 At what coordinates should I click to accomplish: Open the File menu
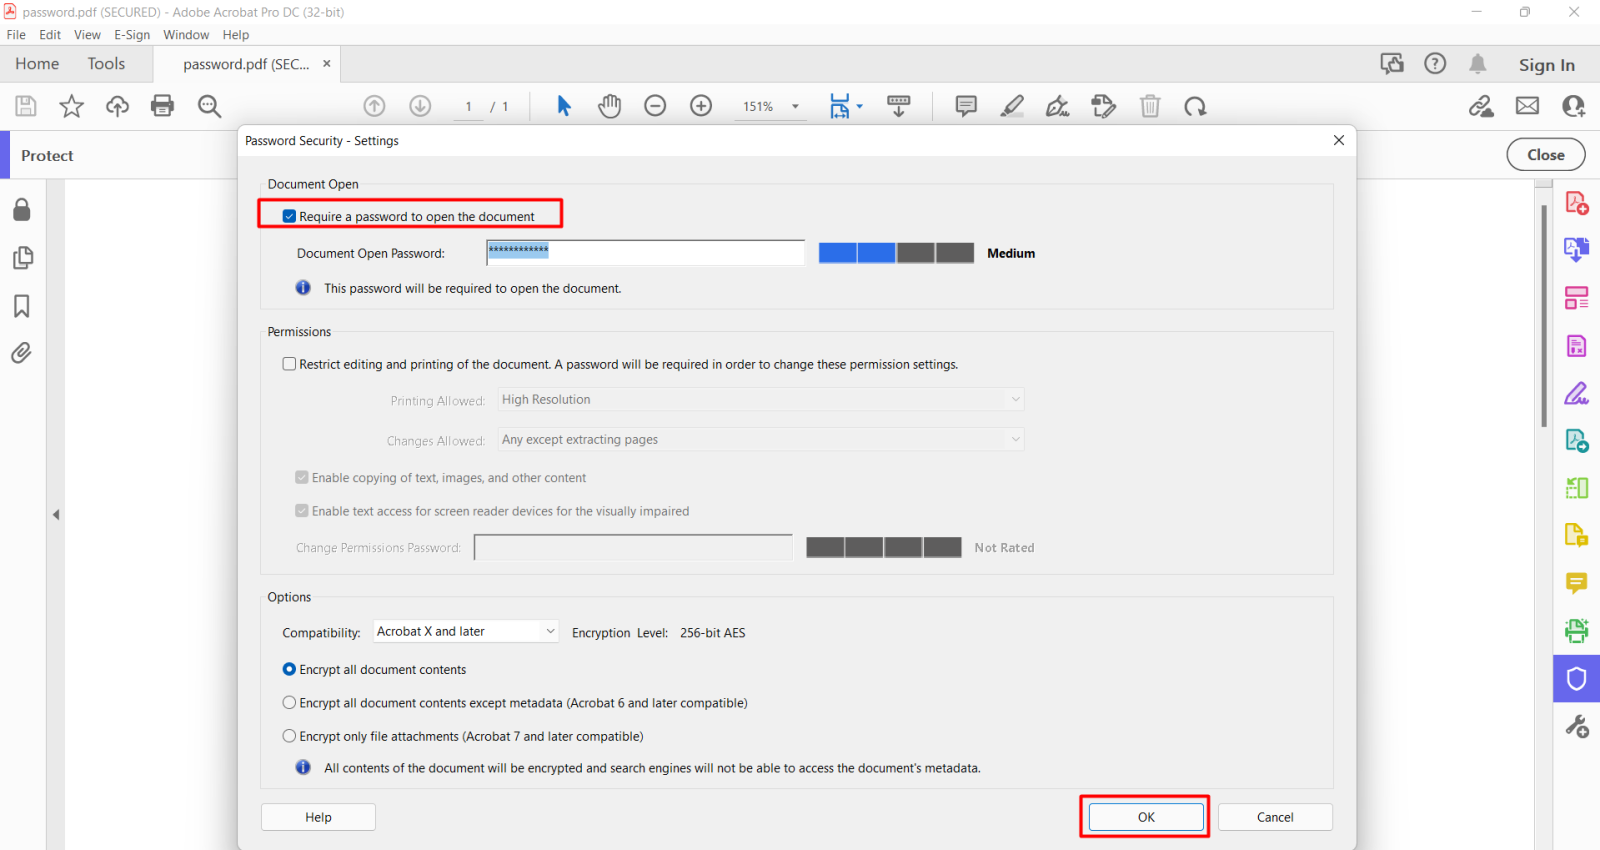pyautogui.click(x=16, y=35)
